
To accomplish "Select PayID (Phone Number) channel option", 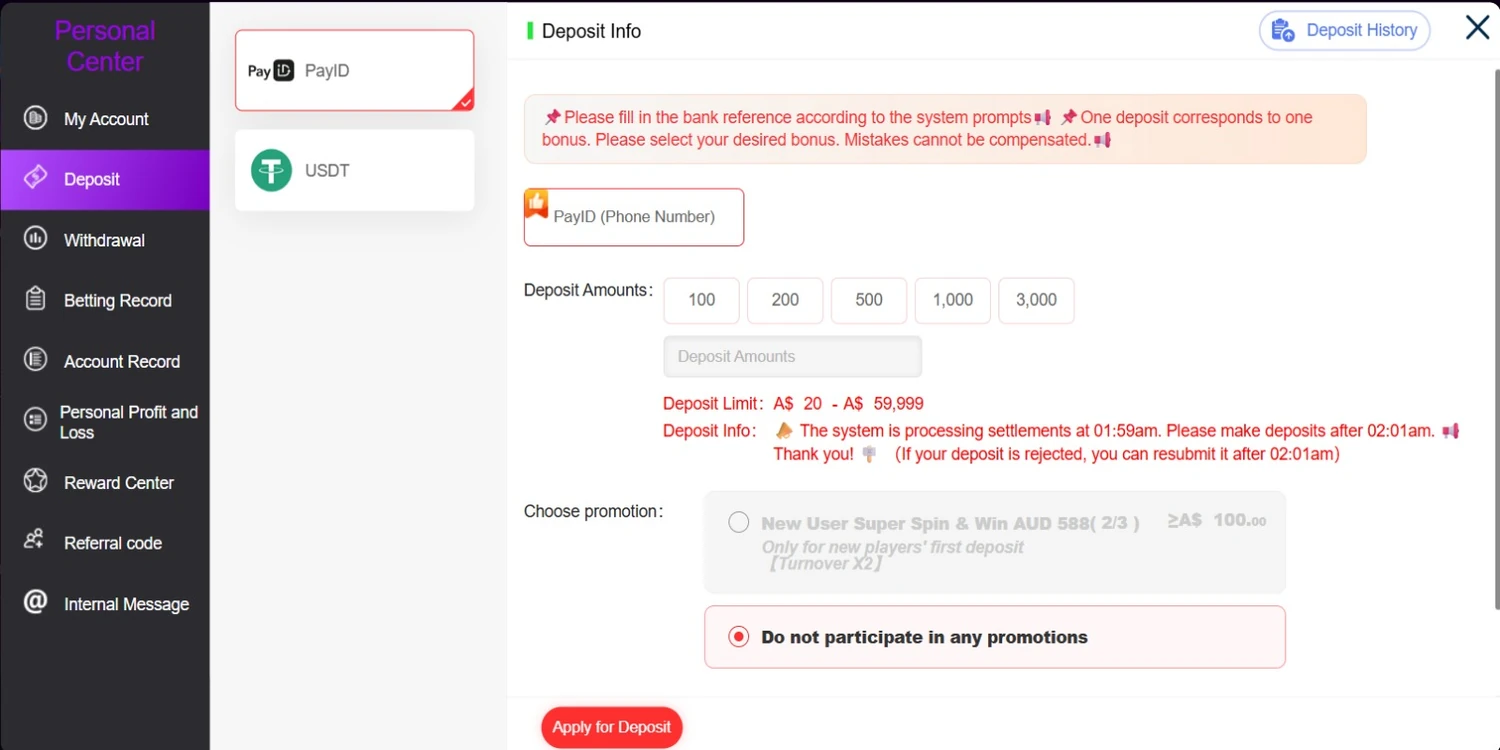I will tap(634, 217).
